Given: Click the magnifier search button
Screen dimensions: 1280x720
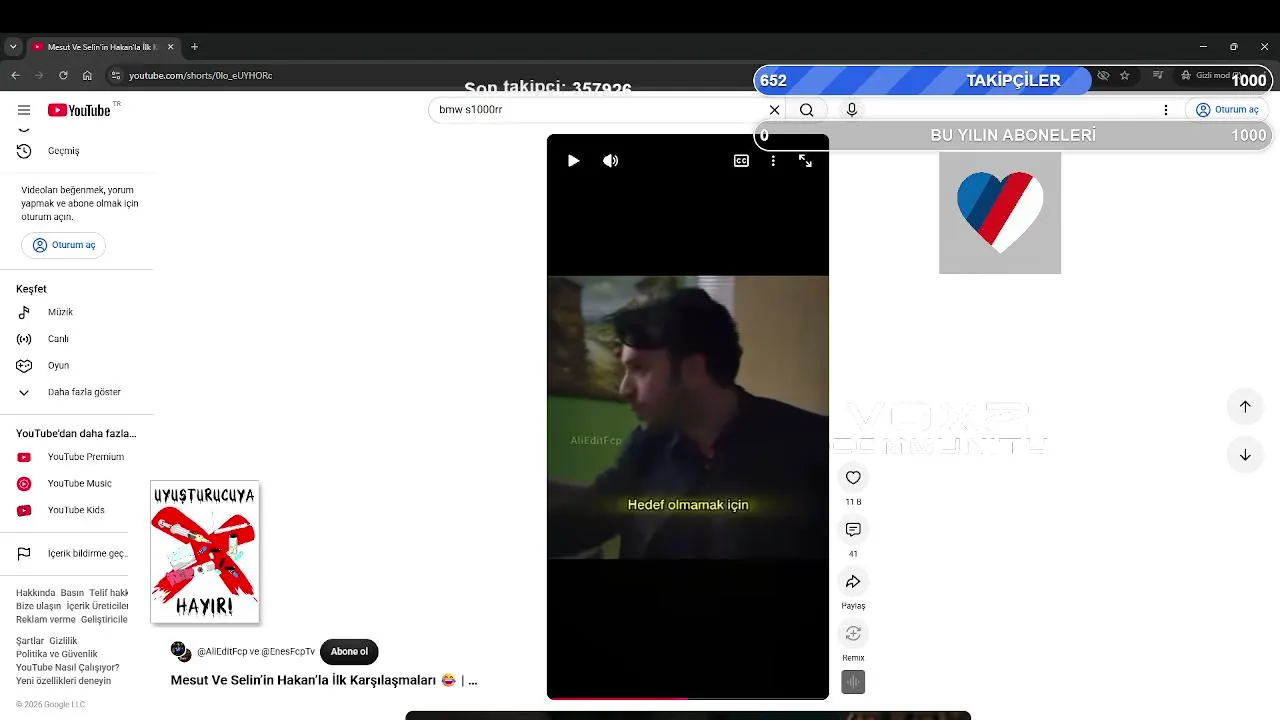Looking at the screenshot, I should 806,110.
